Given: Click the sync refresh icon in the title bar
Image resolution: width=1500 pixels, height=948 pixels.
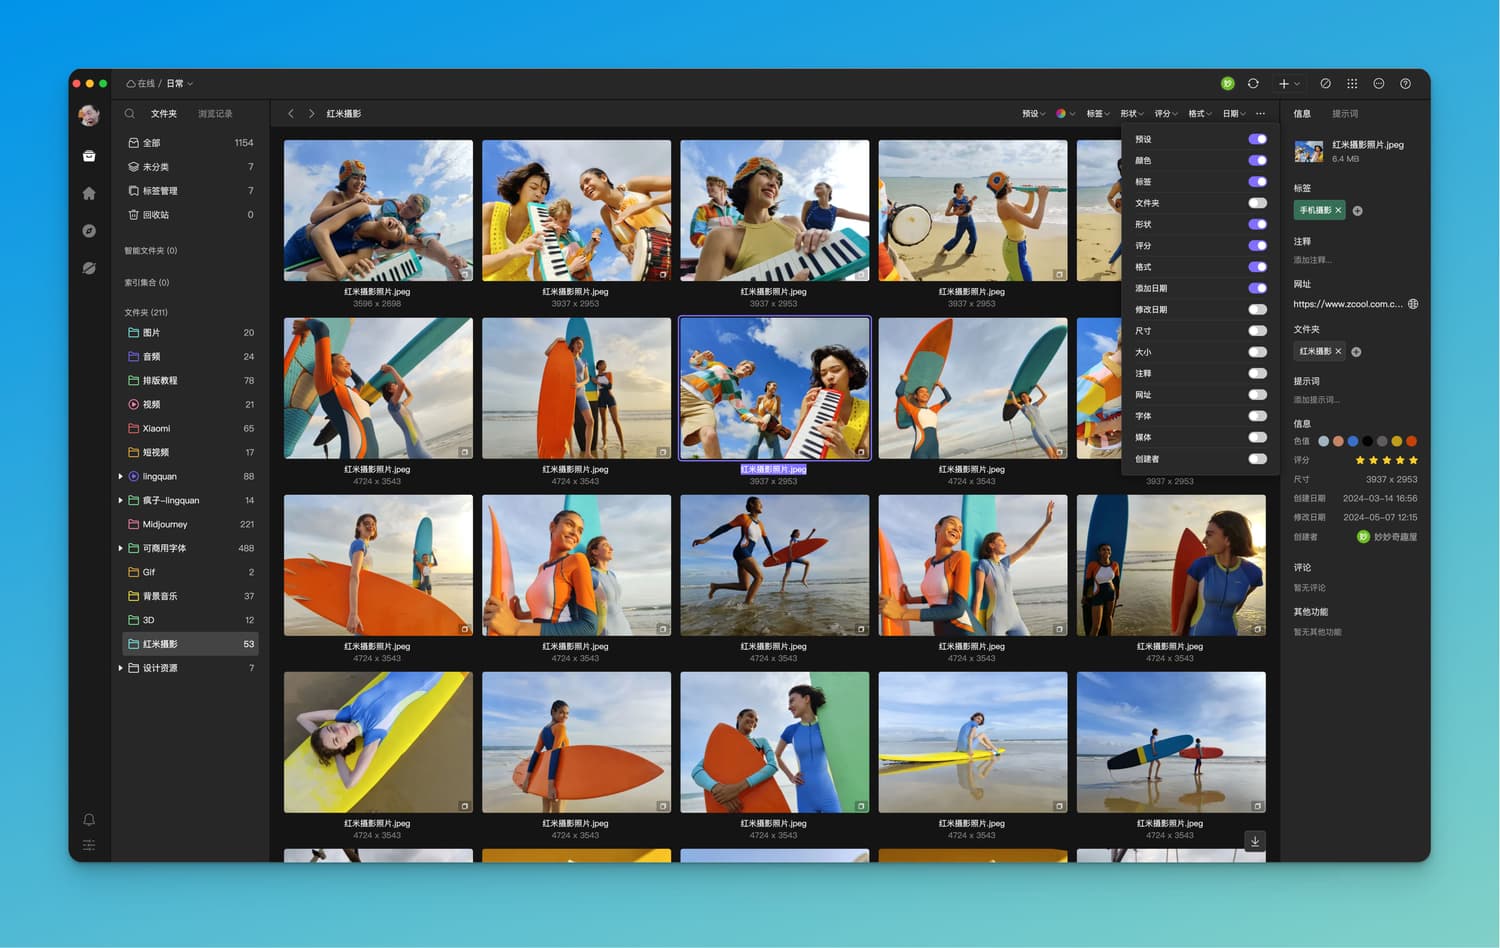Looking at the screenshot, I should pos(1253,84).
